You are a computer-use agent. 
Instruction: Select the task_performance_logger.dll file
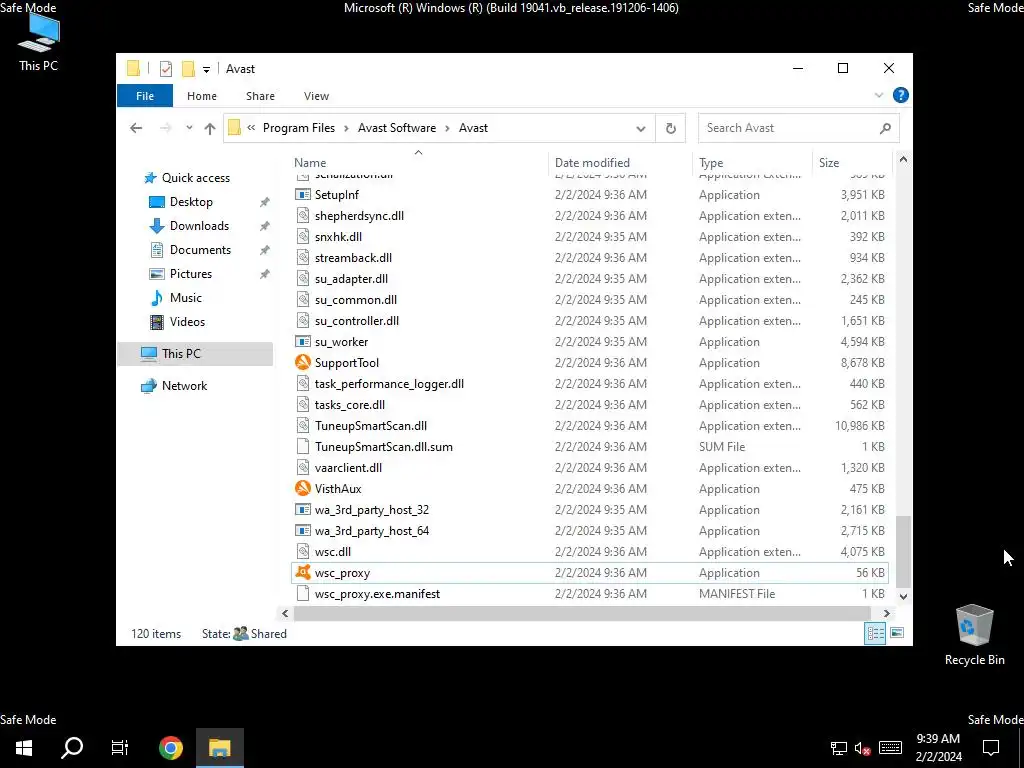389,383
